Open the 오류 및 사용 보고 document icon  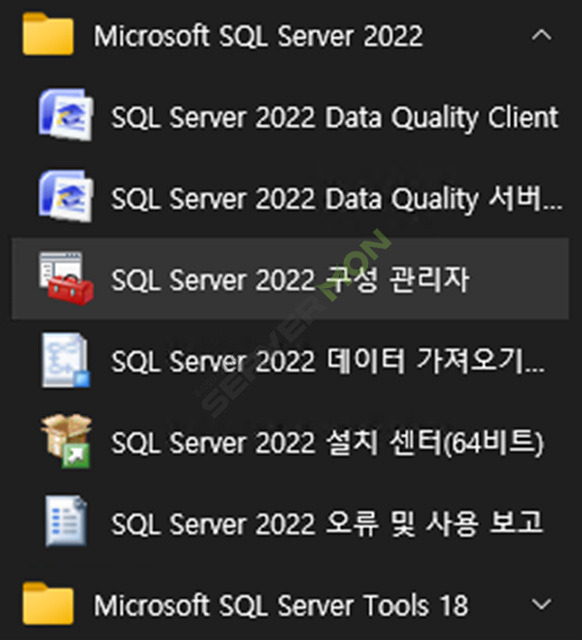66,521
